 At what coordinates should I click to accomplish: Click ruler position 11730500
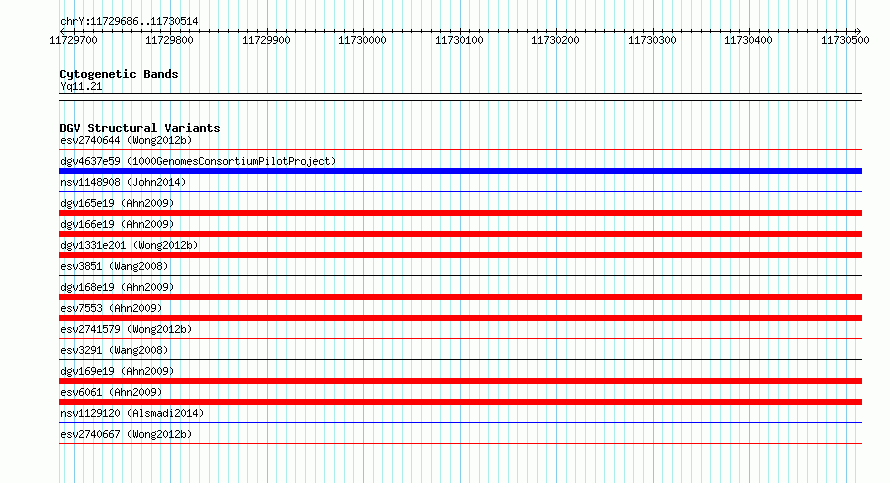[845, 40]
